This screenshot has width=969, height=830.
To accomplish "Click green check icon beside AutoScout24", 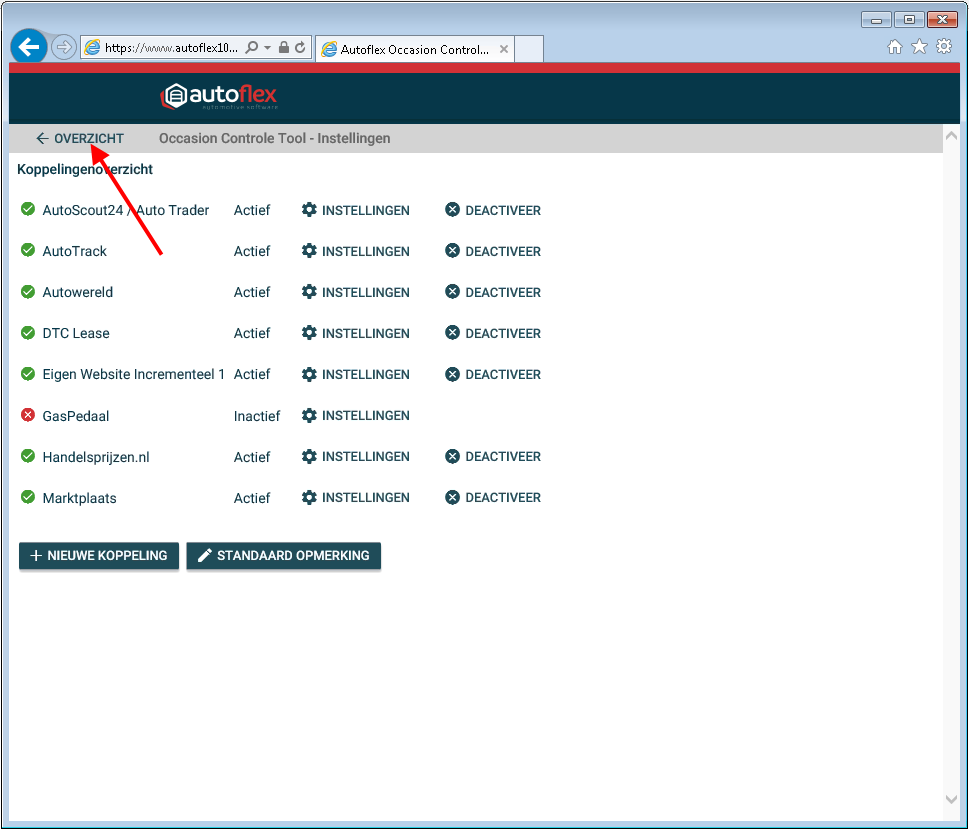I will coord(28,209).
